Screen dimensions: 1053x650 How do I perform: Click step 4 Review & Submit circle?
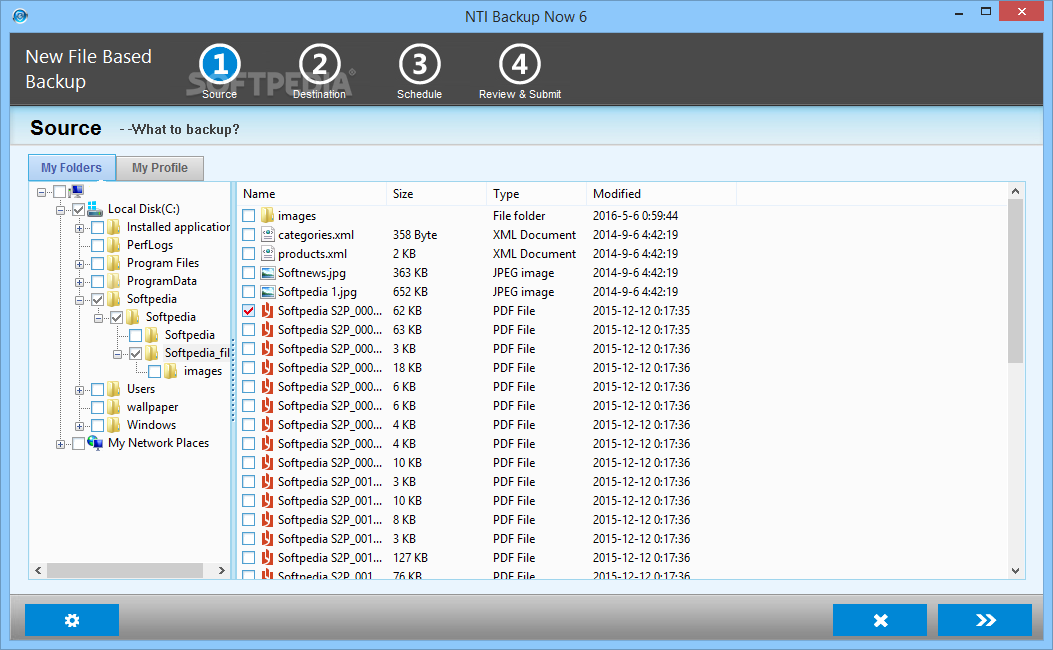(x=520, y=64)
